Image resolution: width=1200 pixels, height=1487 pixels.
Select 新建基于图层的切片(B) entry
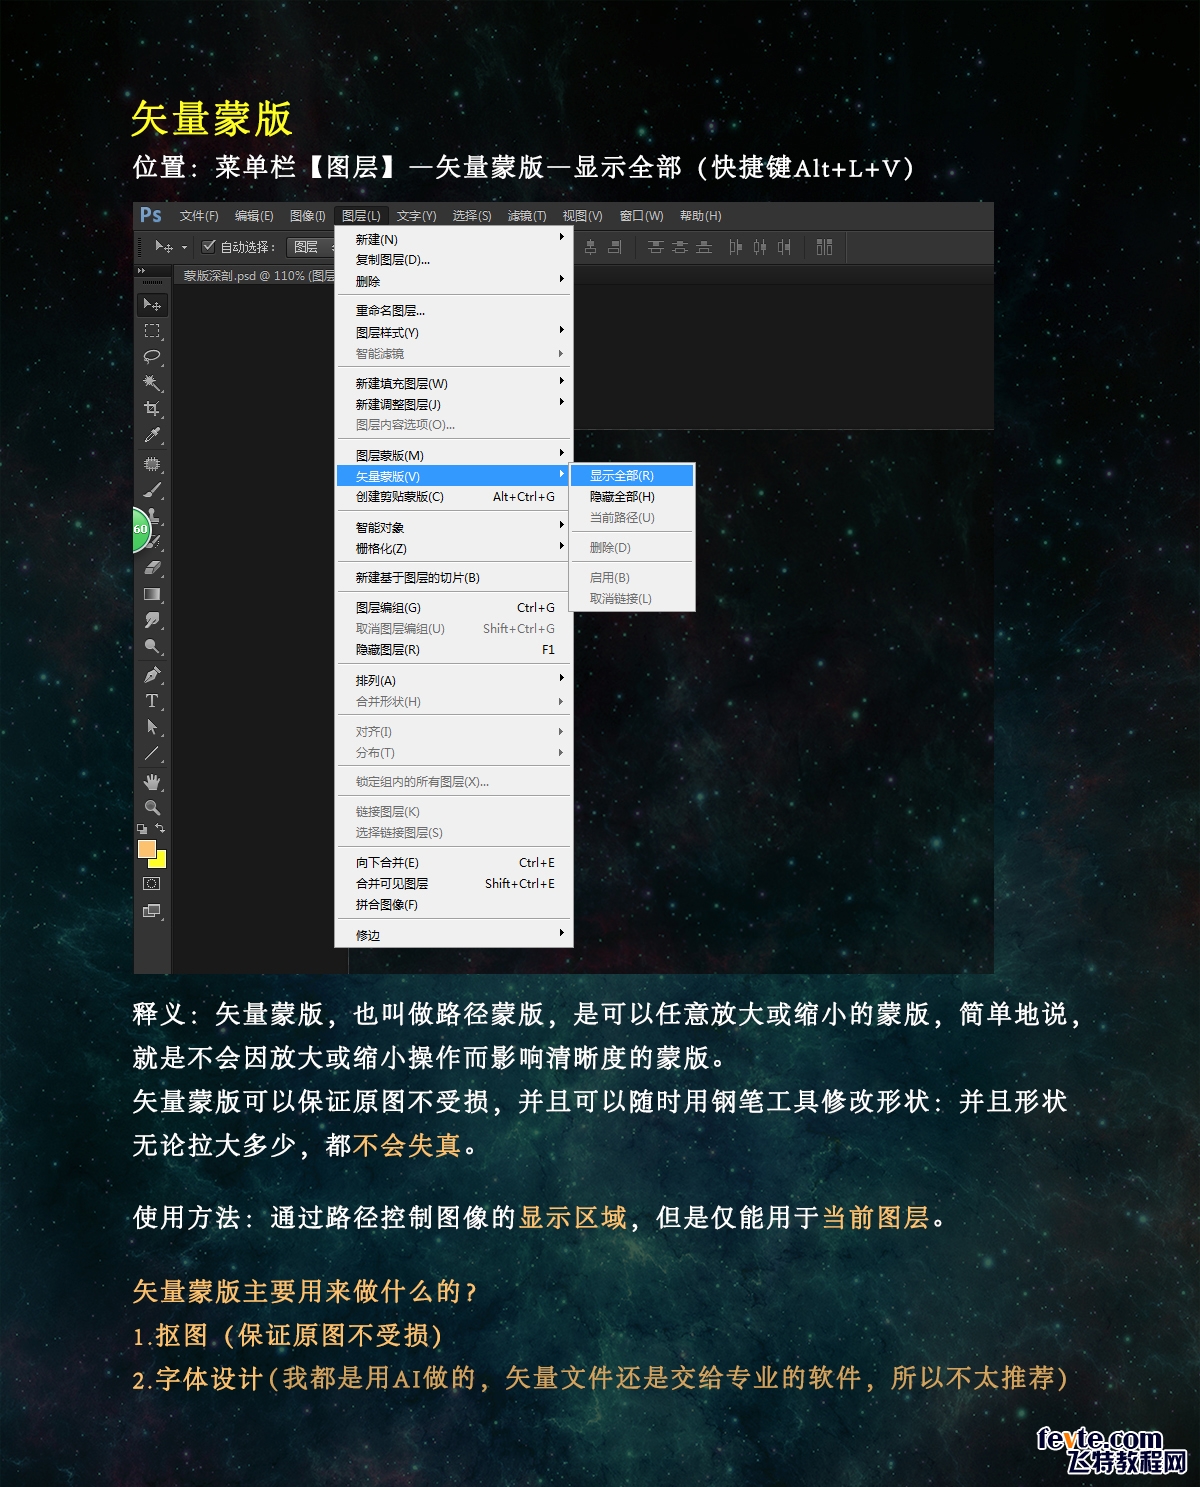click(453, 577)
